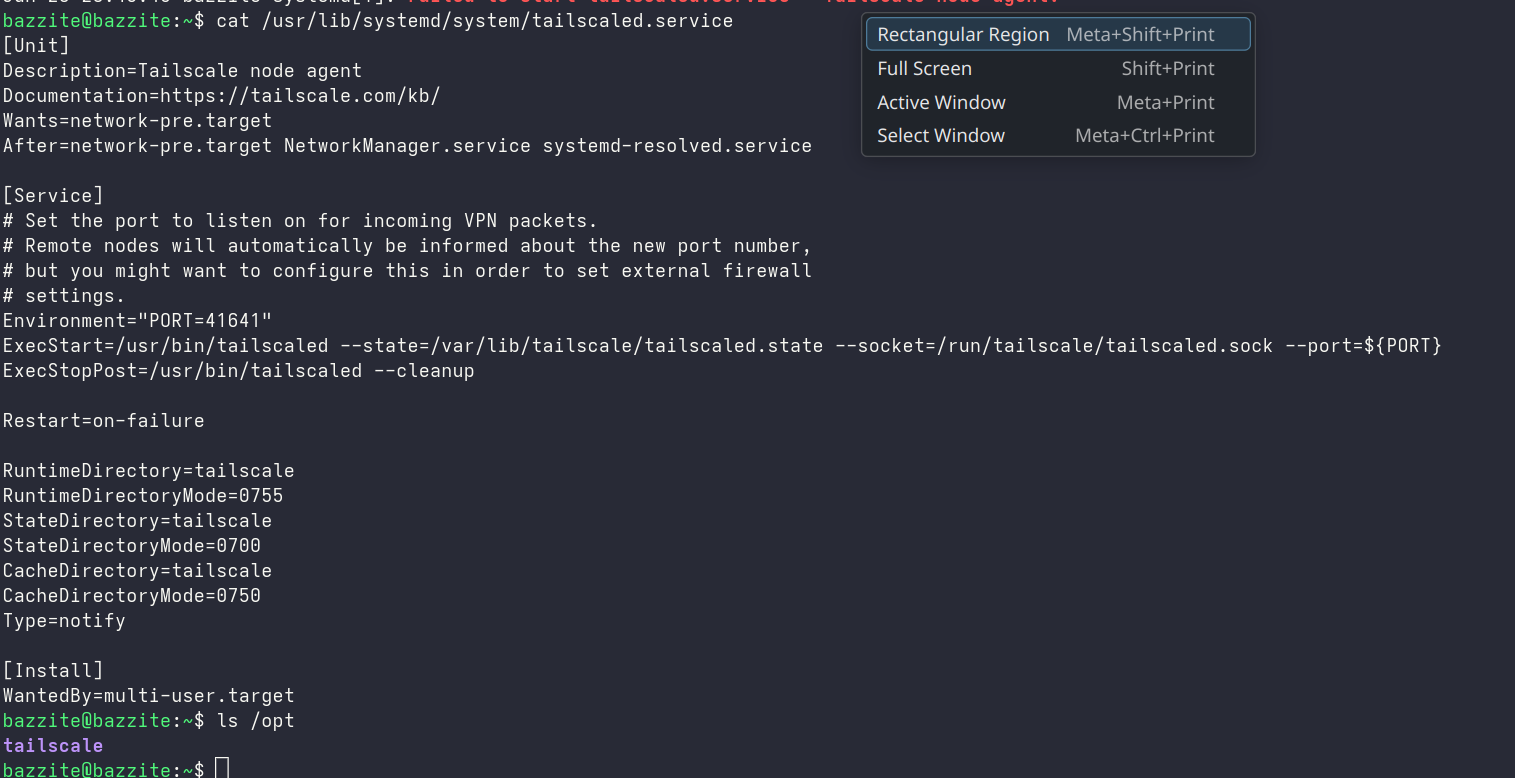The height and width of the screenshot is (778, 1515).
Task: Place cursor at the final terminal prompt
Action: 222,769
